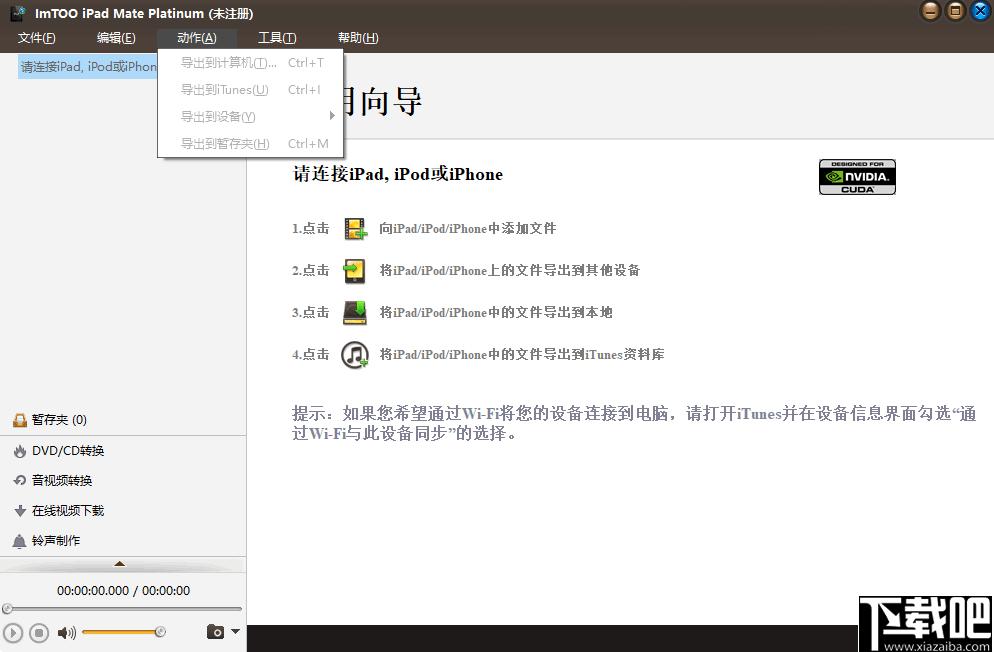Click the 导出到iTunes资料库 instruction text

click(x=522, y=355)
